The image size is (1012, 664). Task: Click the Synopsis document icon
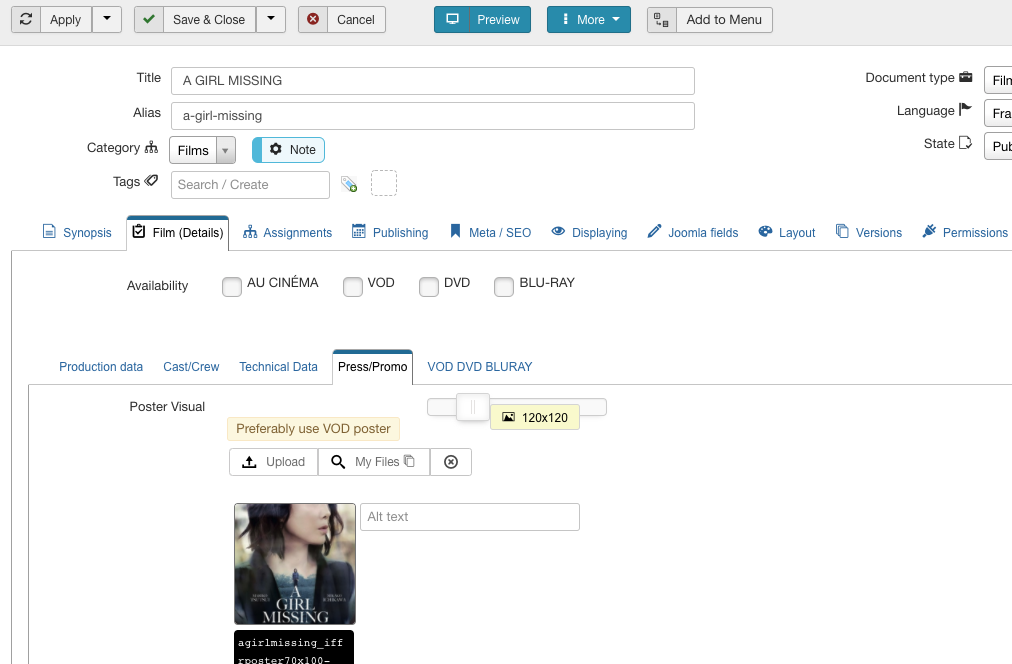click(x=49, y=231)
